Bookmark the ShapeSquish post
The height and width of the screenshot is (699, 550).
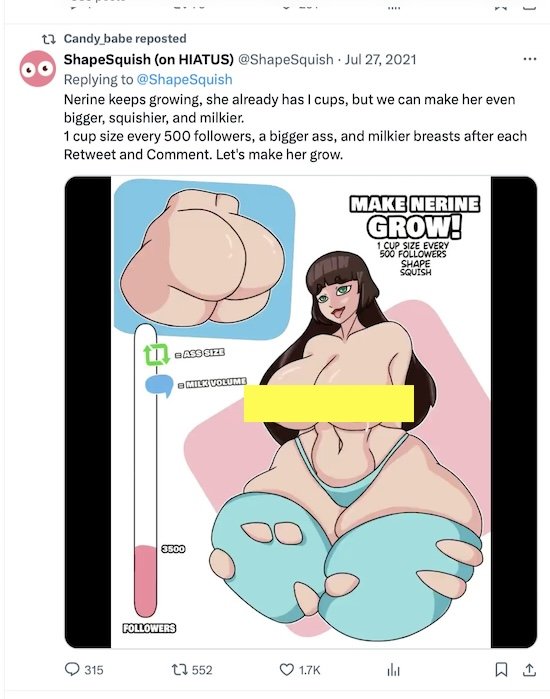[501, 670]
